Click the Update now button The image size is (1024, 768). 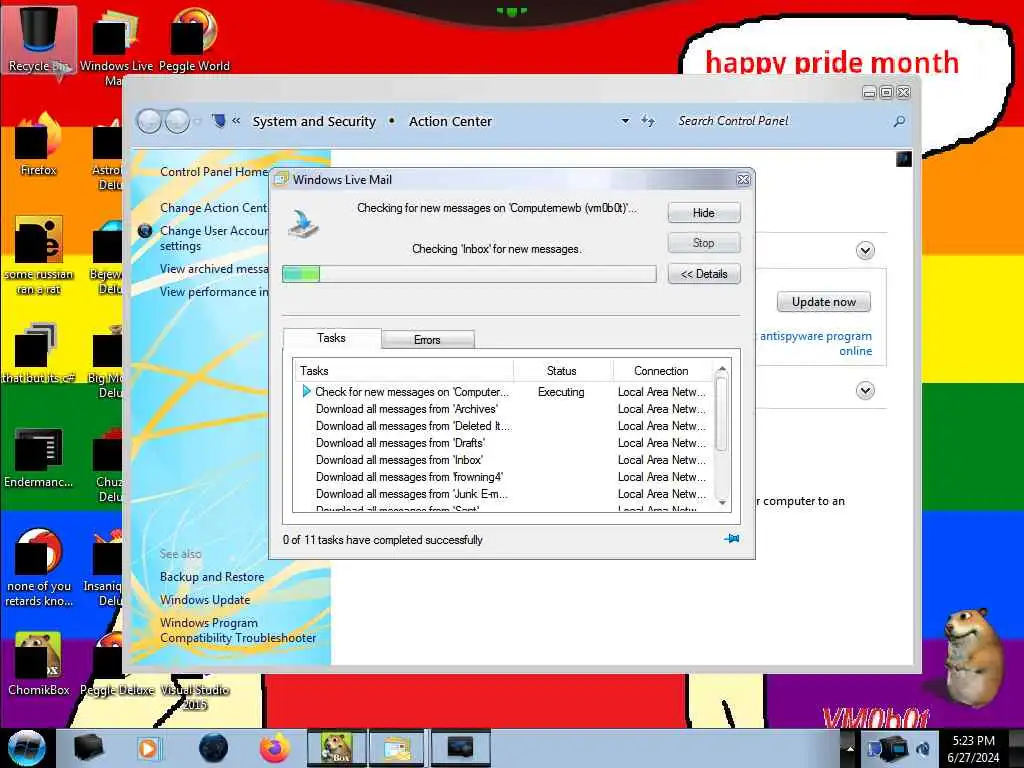824,302
